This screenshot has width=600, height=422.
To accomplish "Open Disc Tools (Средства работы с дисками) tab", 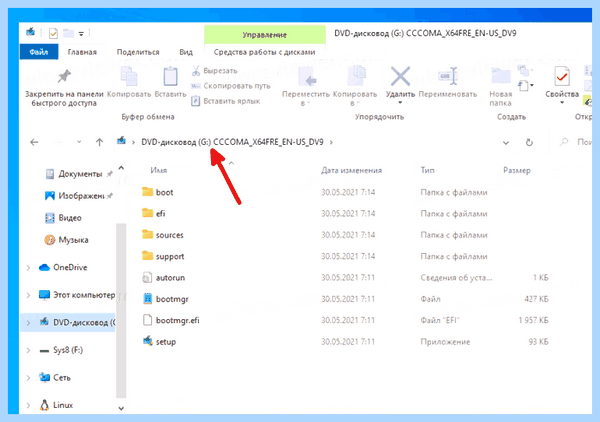I will coord(264,52).
